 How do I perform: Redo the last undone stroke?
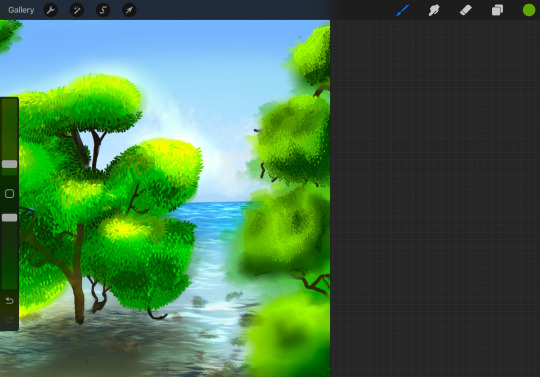click(9, 320)
